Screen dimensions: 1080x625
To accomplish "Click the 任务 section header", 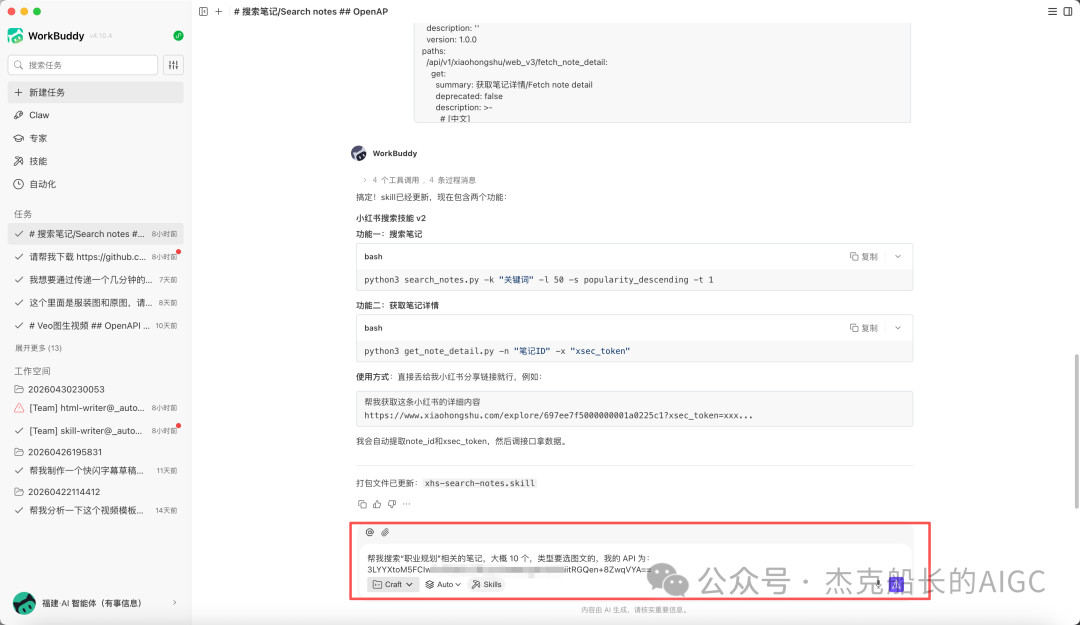I will (x=23, y=214).
